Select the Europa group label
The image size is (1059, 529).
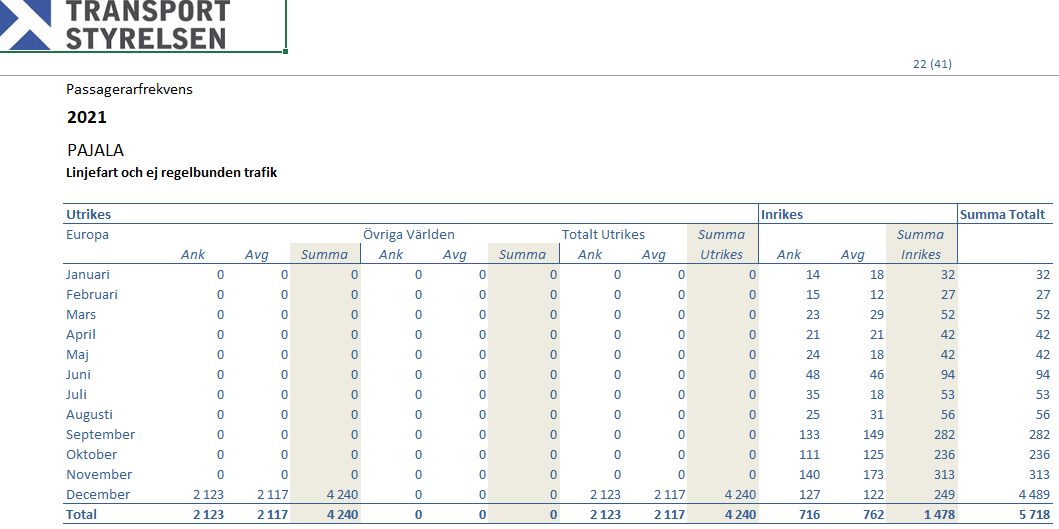pyautogui.click(x=87, y=234)
